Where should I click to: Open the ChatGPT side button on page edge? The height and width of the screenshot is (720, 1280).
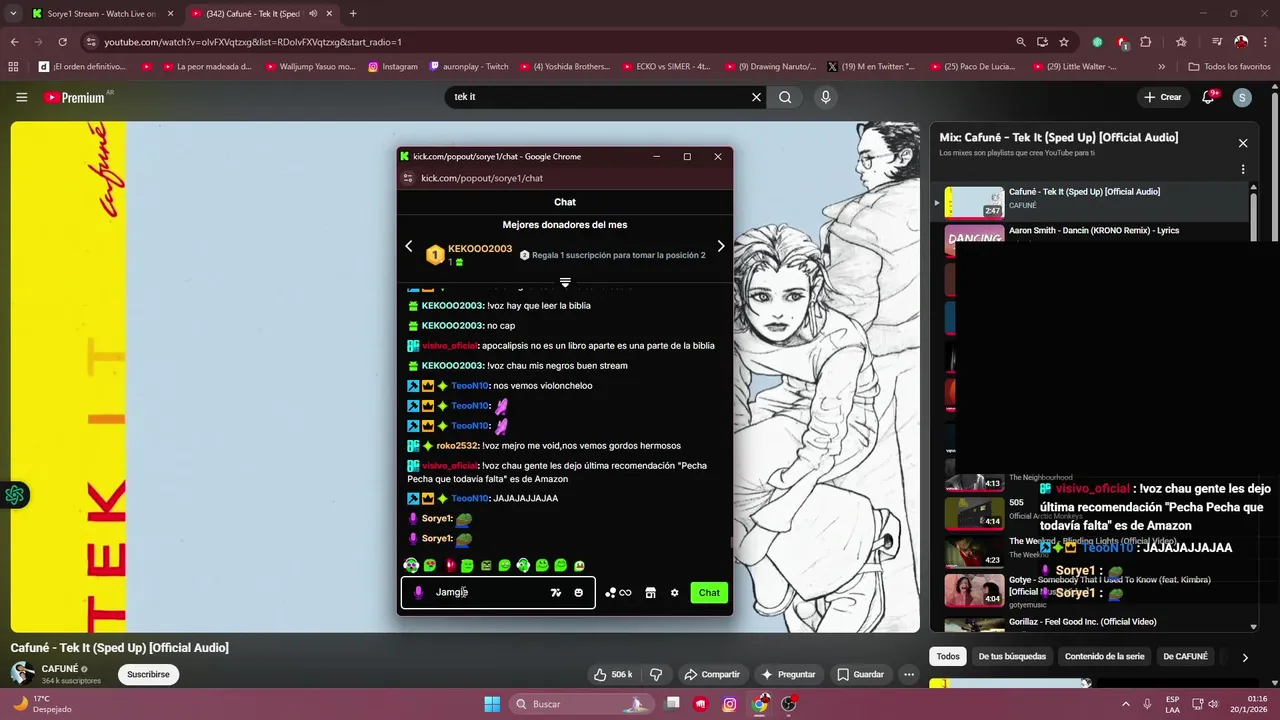[x=14, y=495]
